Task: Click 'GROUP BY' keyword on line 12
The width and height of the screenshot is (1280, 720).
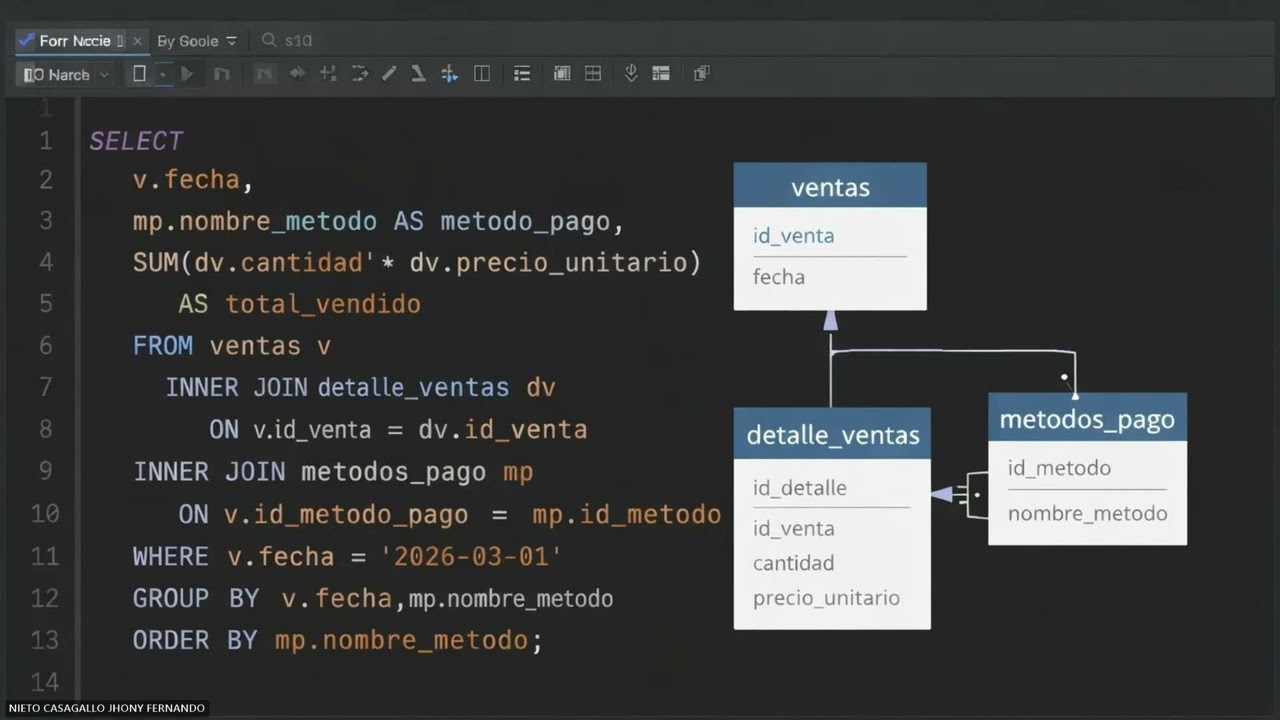Action: [196, 598]
